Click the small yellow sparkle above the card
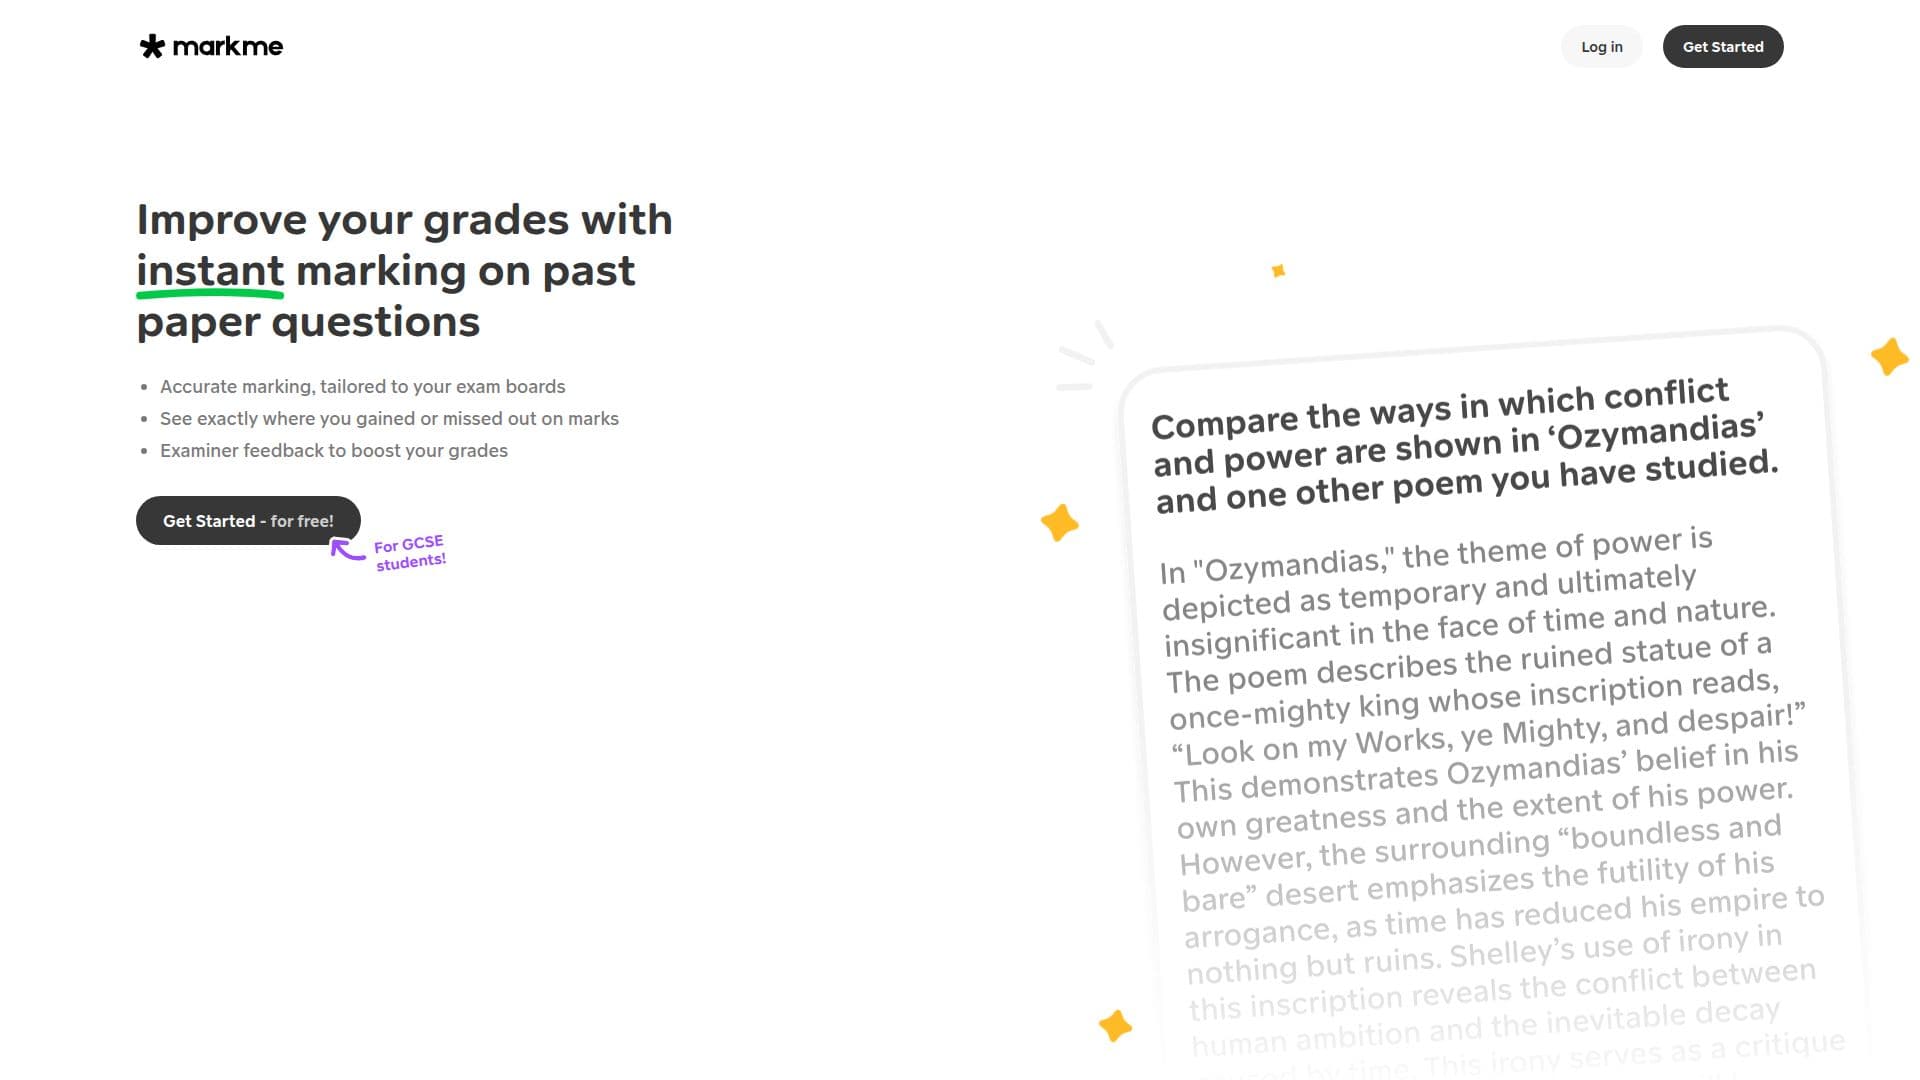This screenshot has width=1920, height=1080. [1278, 271]
